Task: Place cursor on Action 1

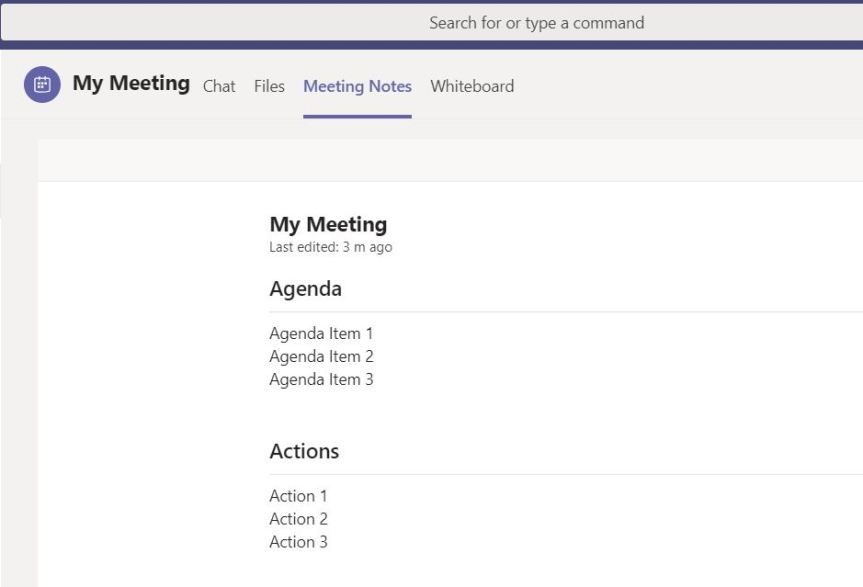Action: click(298, 496)
